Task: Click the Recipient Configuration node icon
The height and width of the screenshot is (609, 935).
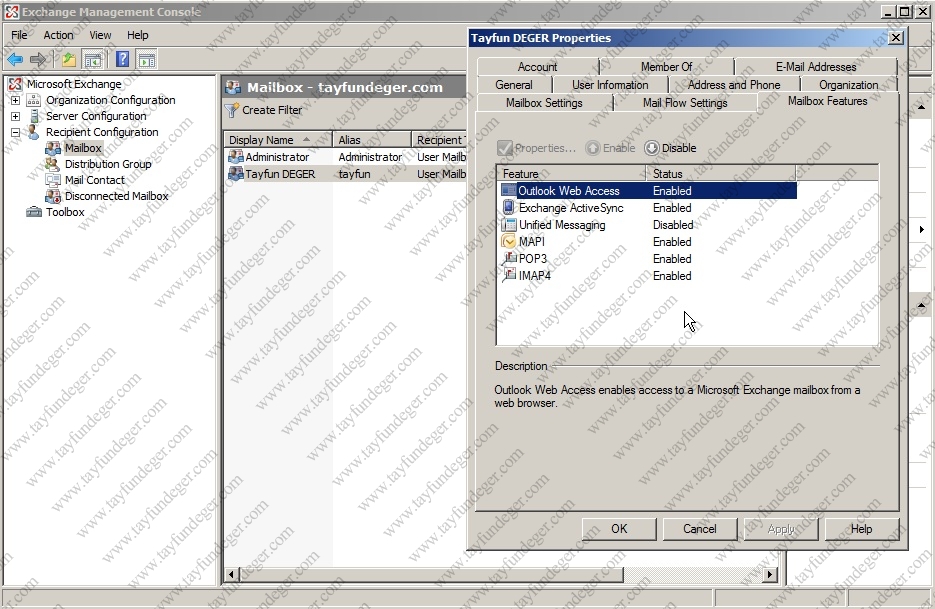Action: tap(35, 132)
